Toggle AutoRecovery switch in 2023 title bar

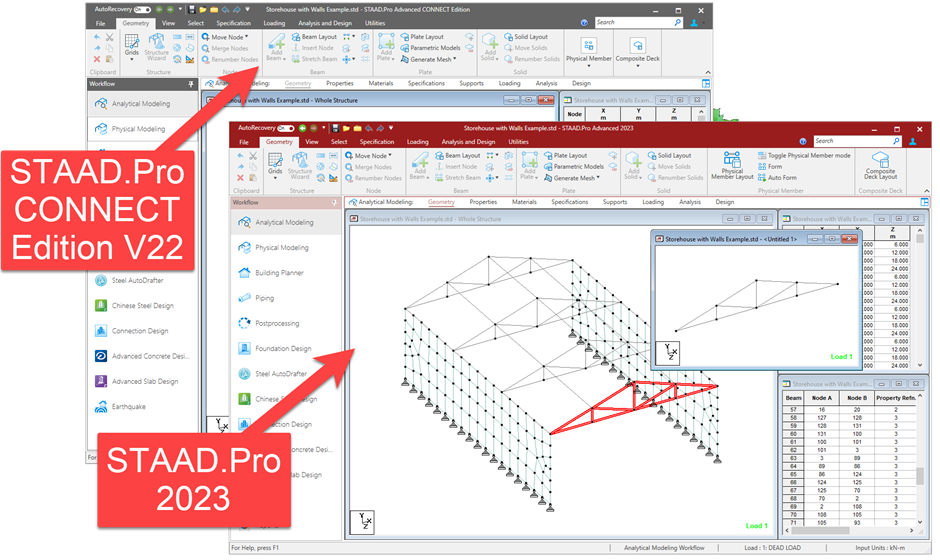tap(286, 128)
